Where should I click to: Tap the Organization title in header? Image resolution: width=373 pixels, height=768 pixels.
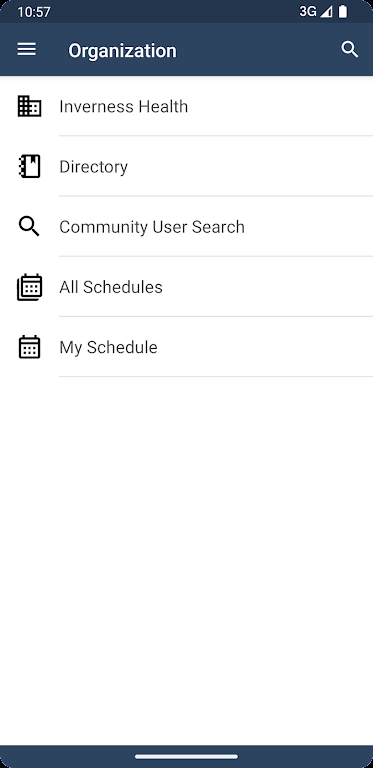[122, 50]
